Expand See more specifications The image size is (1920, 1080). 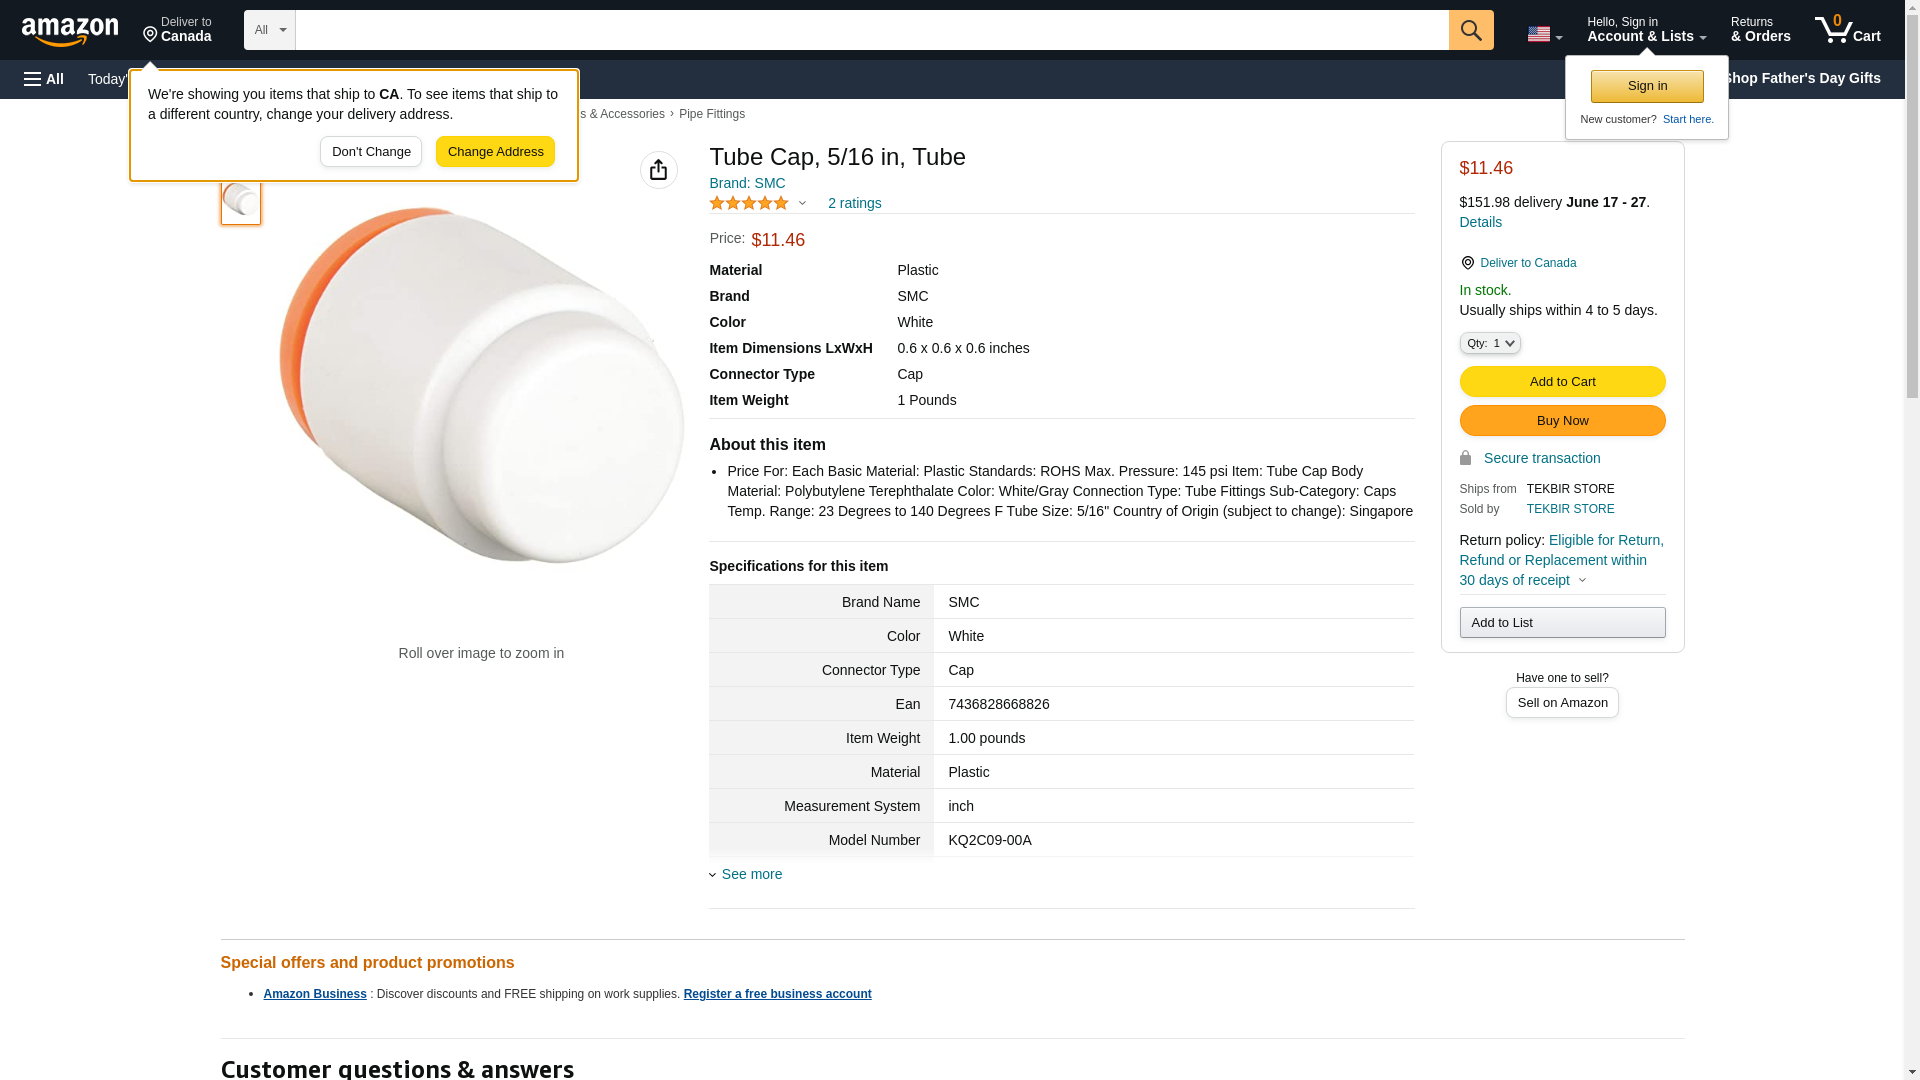coord(751,874)
